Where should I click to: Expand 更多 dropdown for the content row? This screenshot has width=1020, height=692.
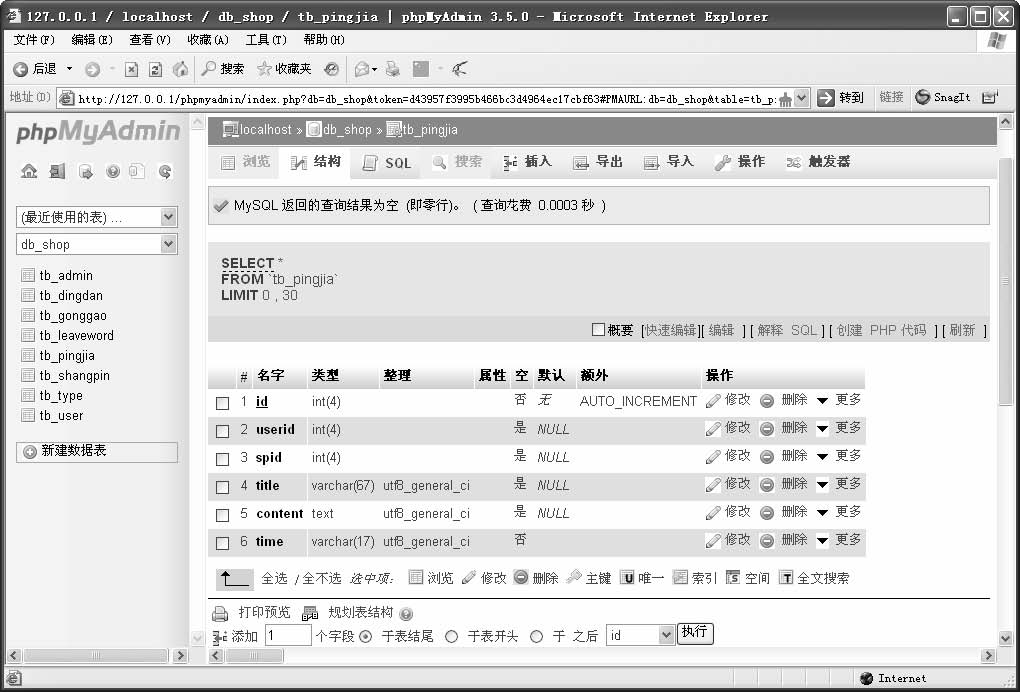tap(839, 512)
